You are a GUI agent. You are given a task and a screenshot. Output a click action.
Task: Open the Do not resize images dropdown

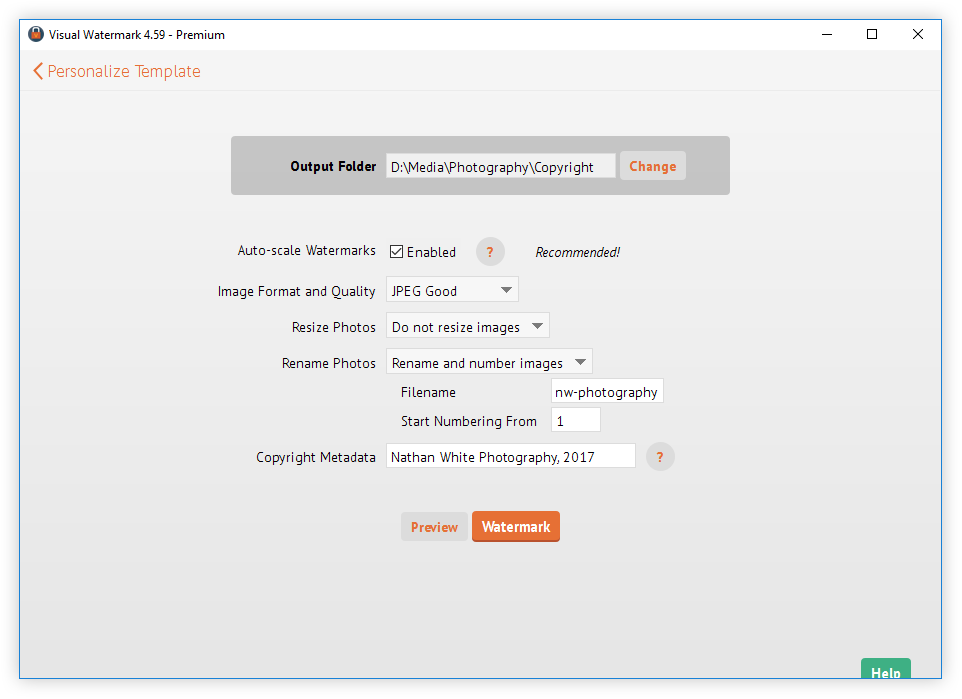[467, 327]
